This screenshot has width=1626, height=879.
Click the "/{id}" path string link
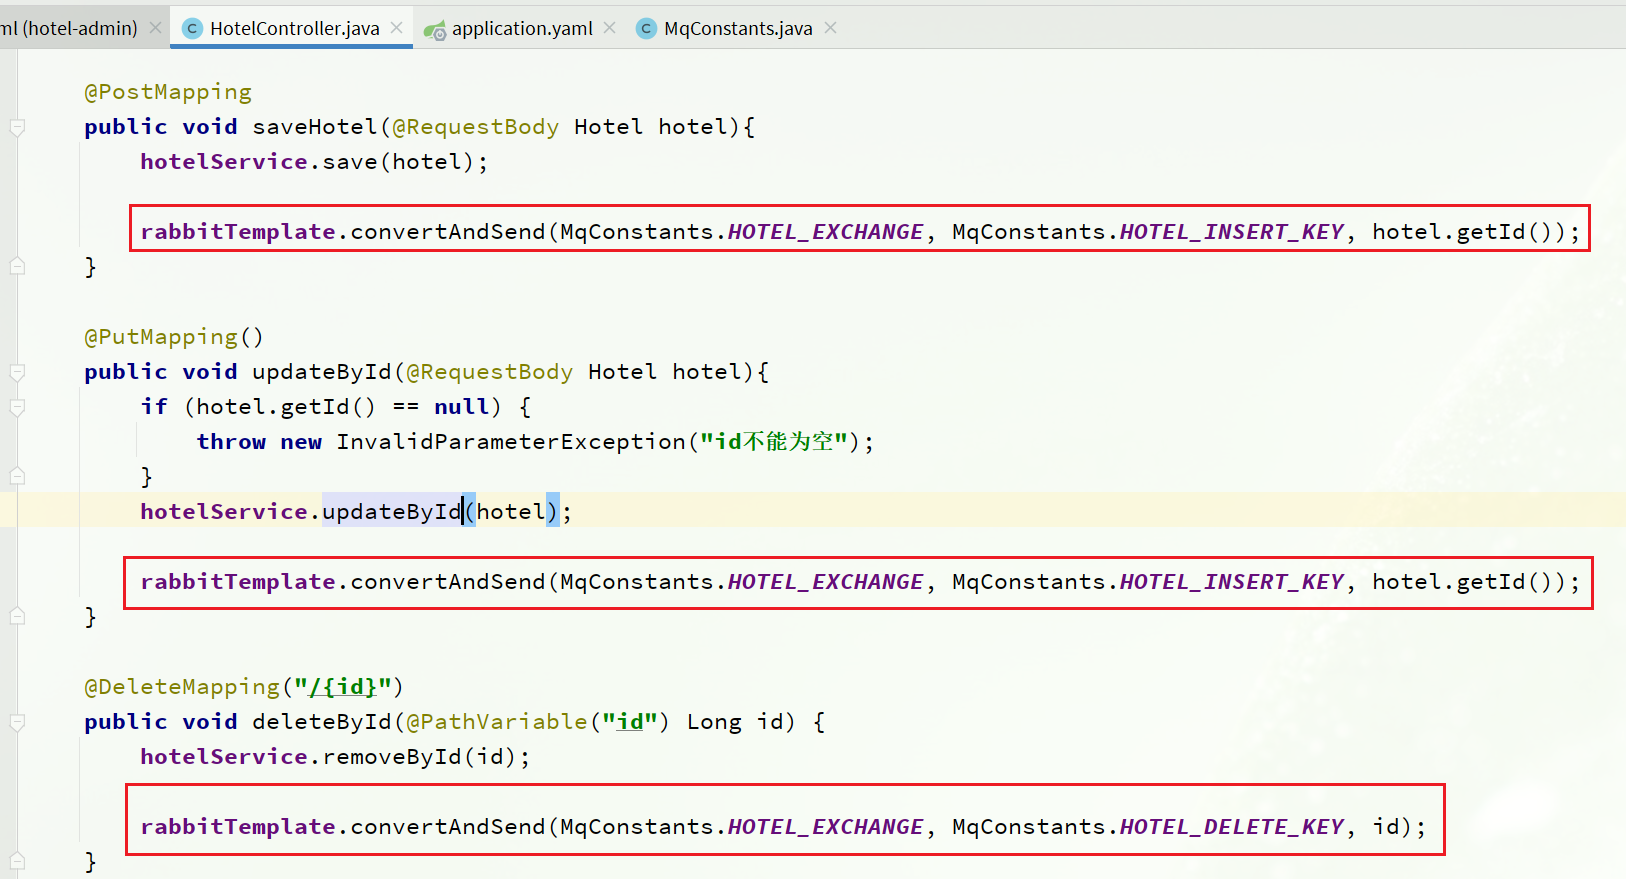342,687
